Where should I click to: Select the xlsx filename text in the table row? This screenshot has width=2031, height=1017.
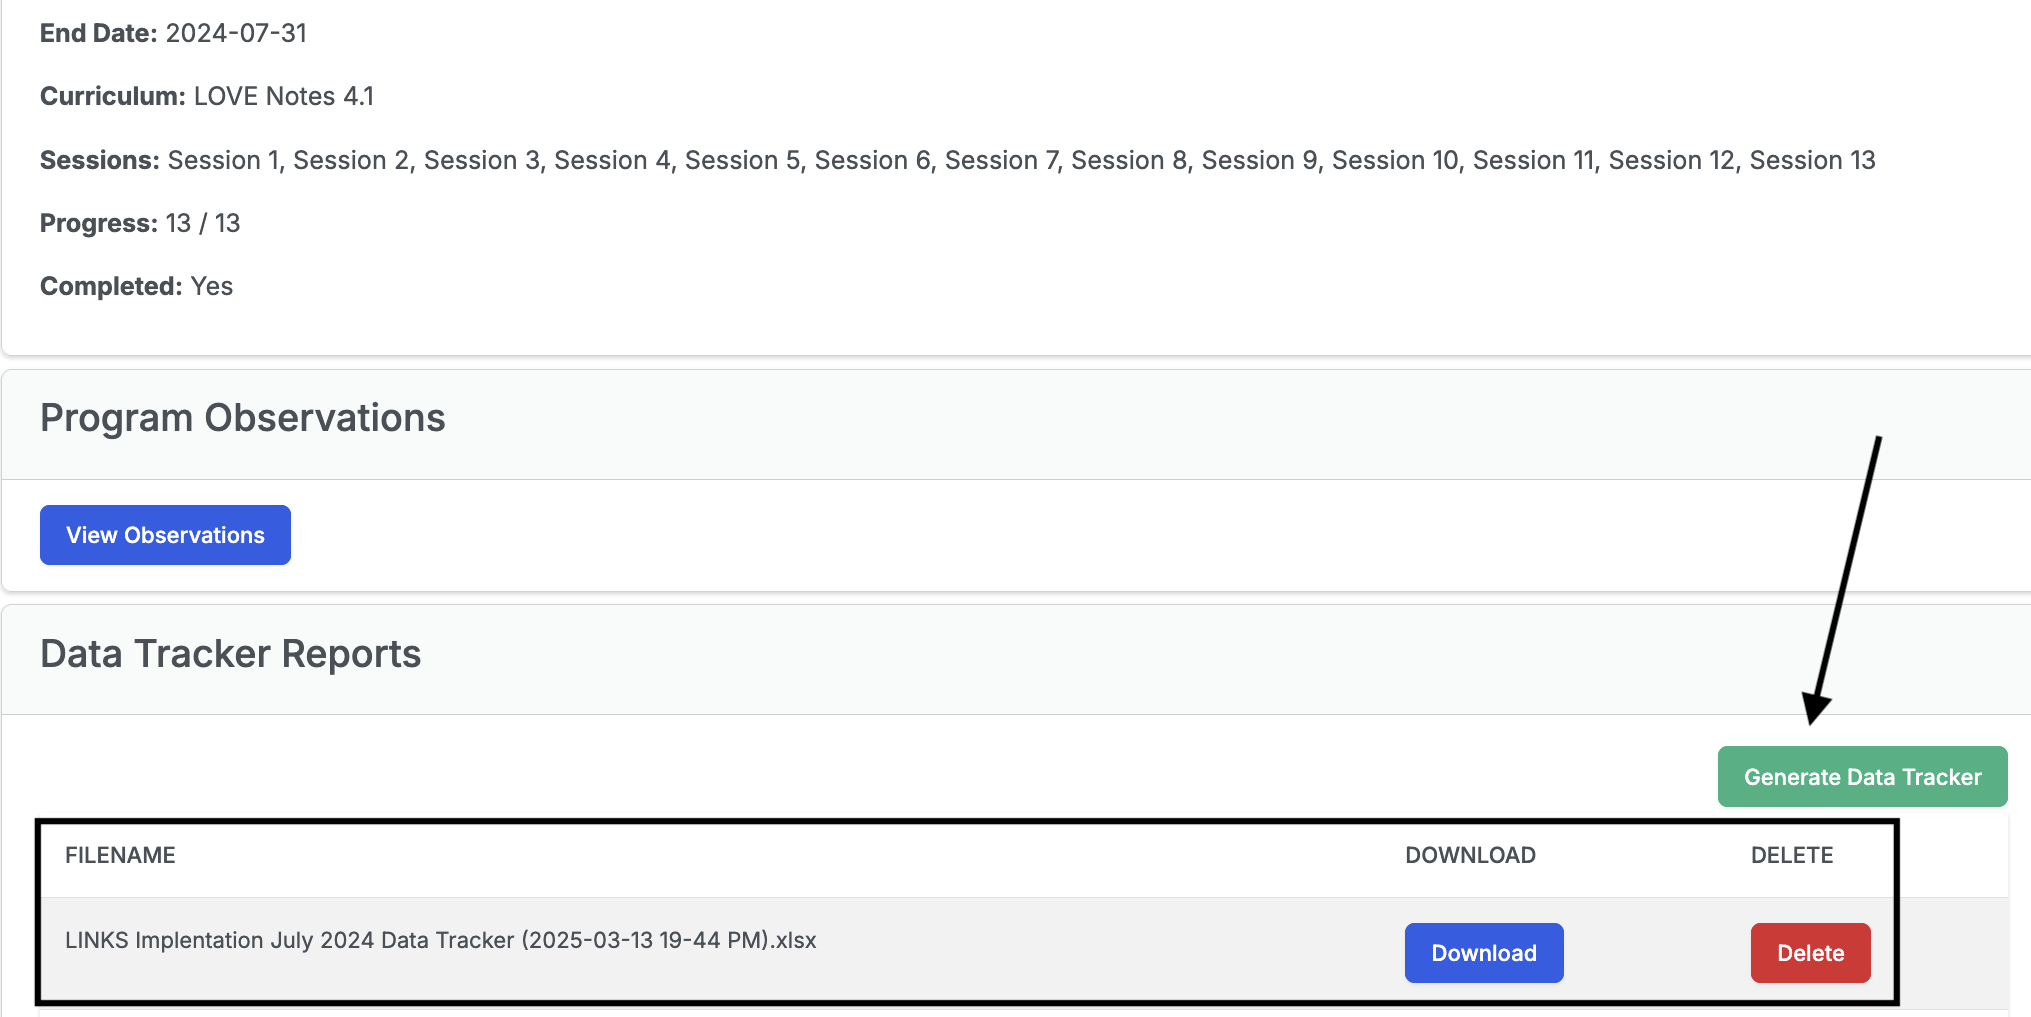click(x=441, y=940)
